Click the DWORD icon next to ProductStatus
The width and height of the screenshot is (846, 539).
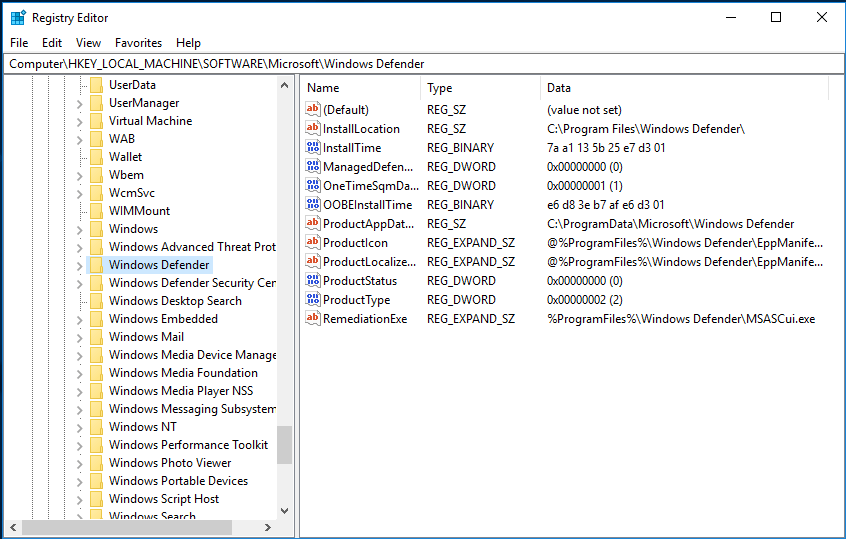pyautogui.click(x=312, y=281)
